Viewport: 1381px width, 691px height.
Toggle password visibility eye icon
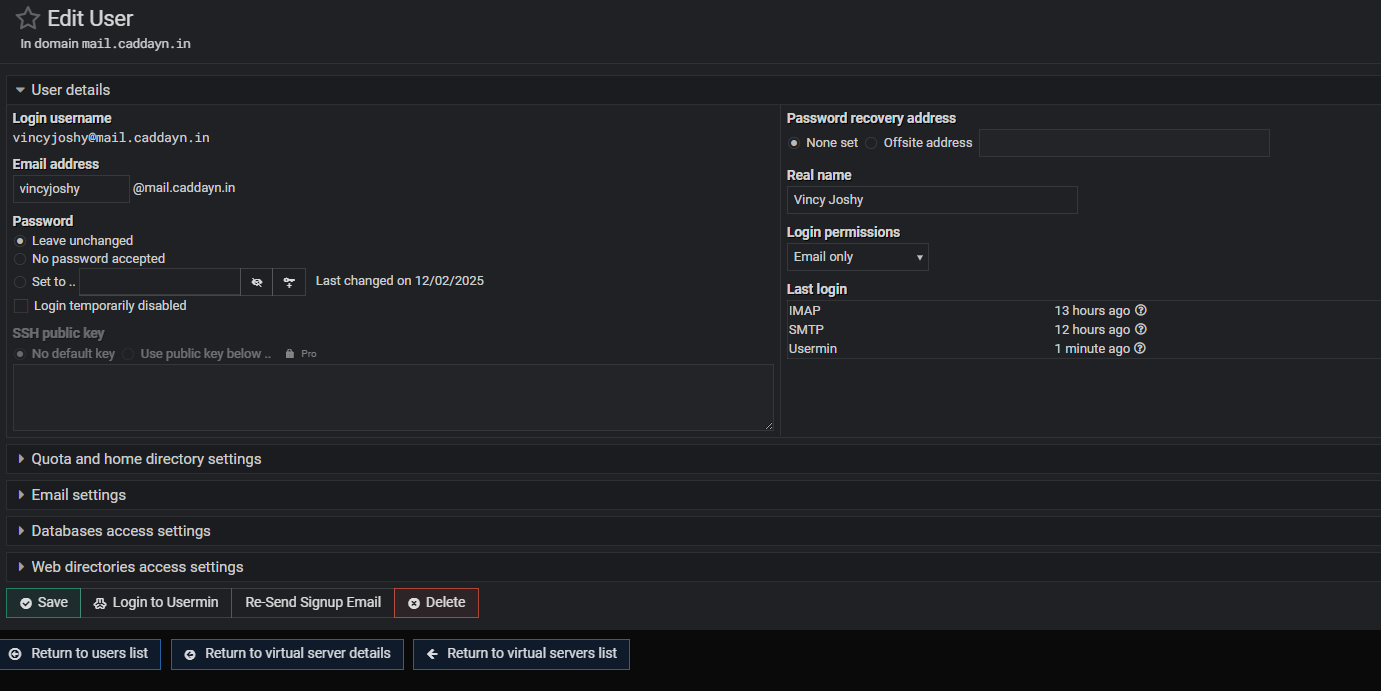coord(257,282)
